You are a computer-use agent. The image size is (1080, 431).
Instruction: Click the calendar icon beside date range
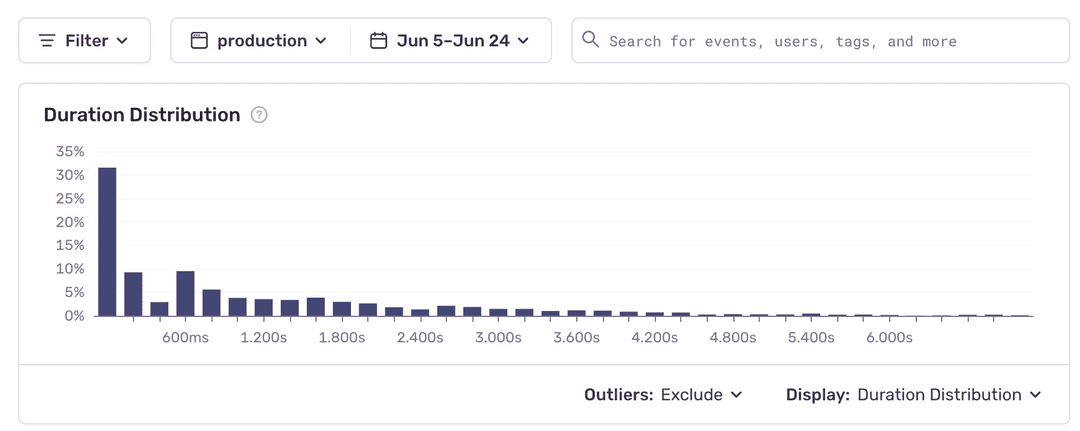[378, 41]
